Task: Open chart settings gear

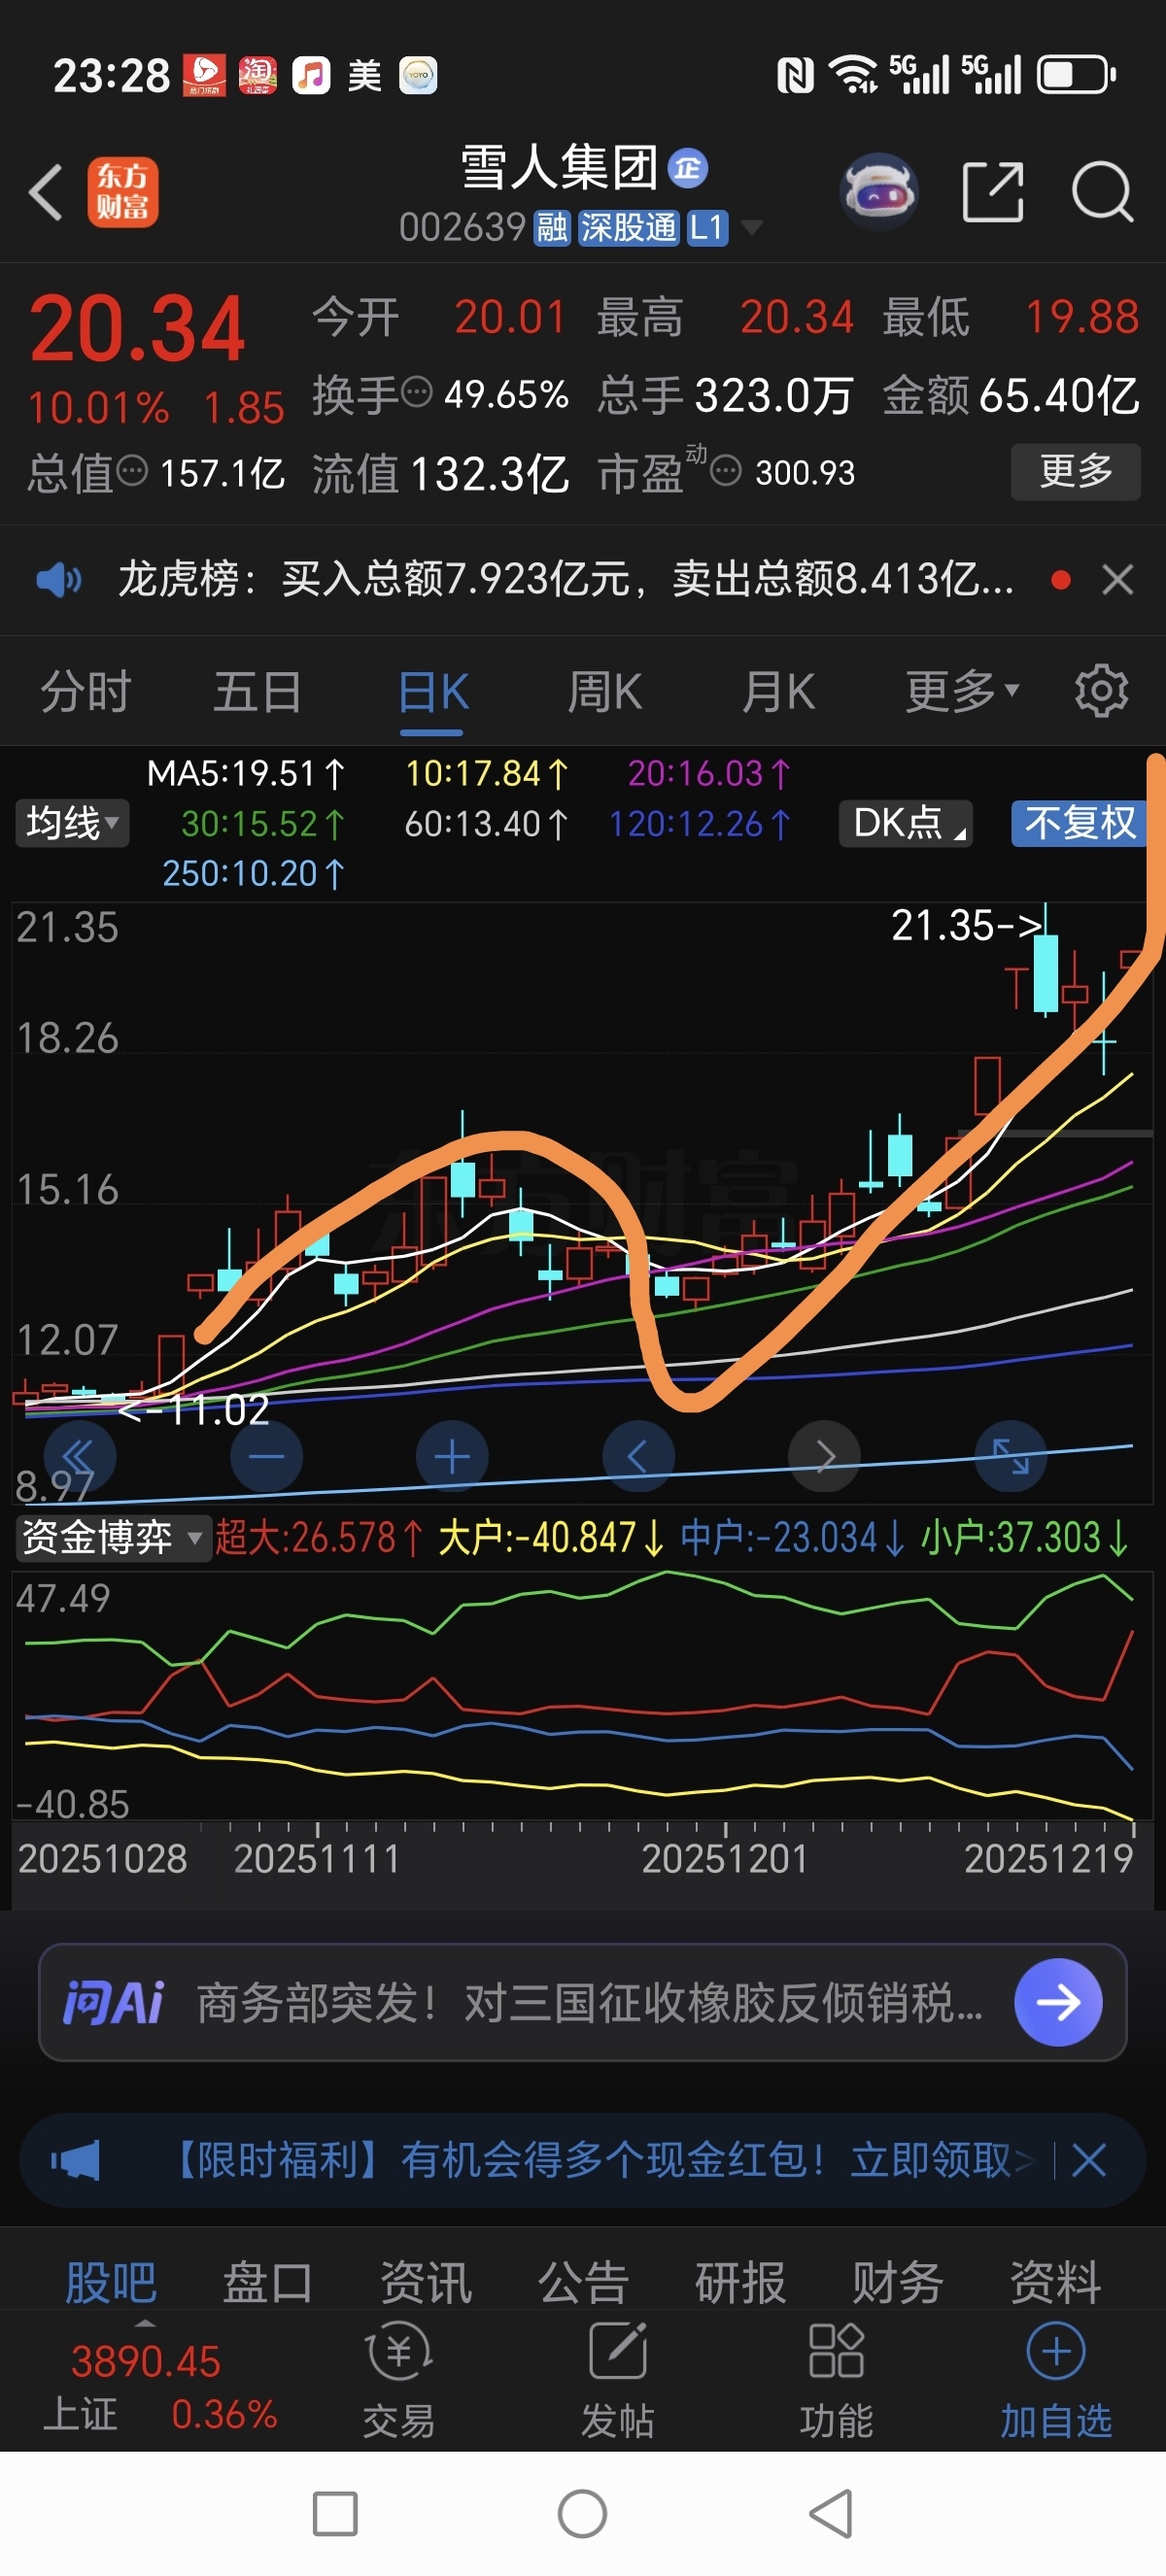Action: click(1101, 690)
